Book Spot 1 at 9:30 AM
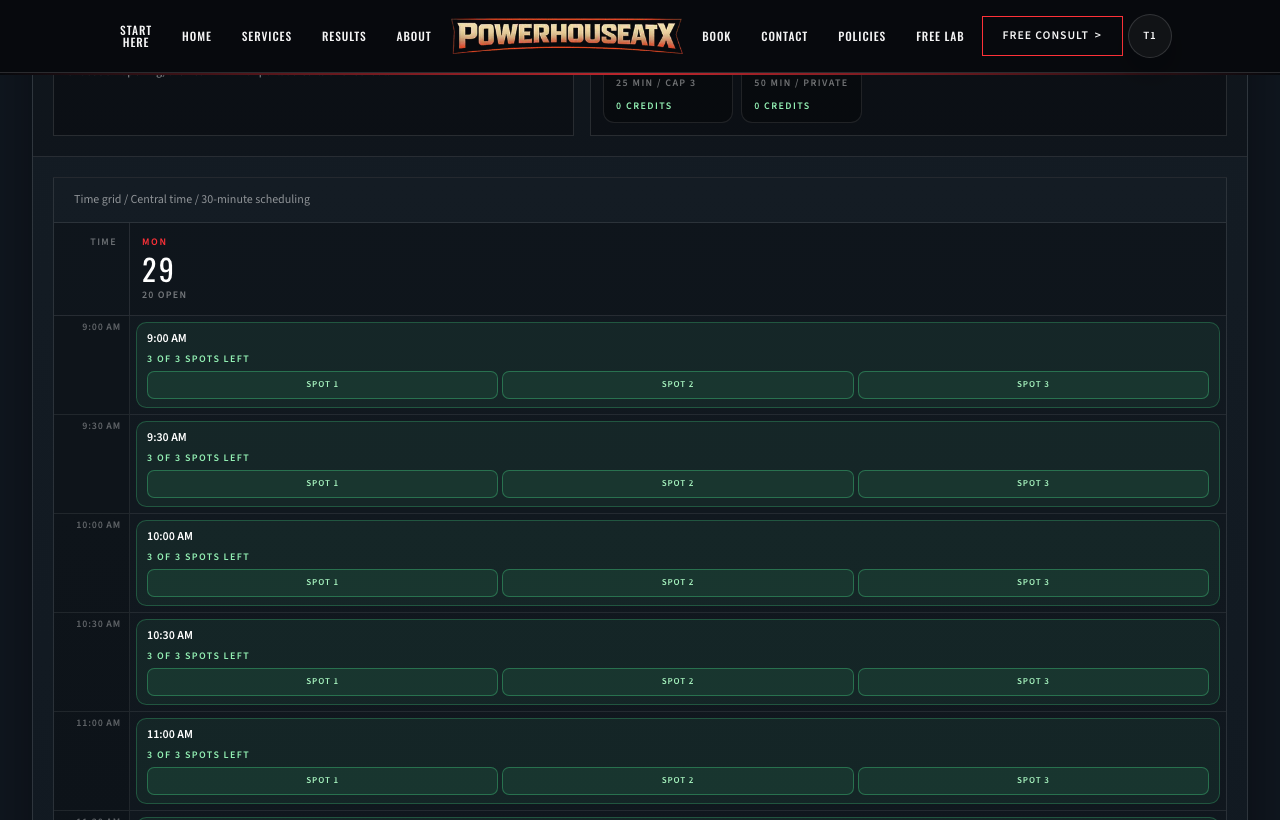This screenshot has width=1280, height=820. click(x=322, y=484)
